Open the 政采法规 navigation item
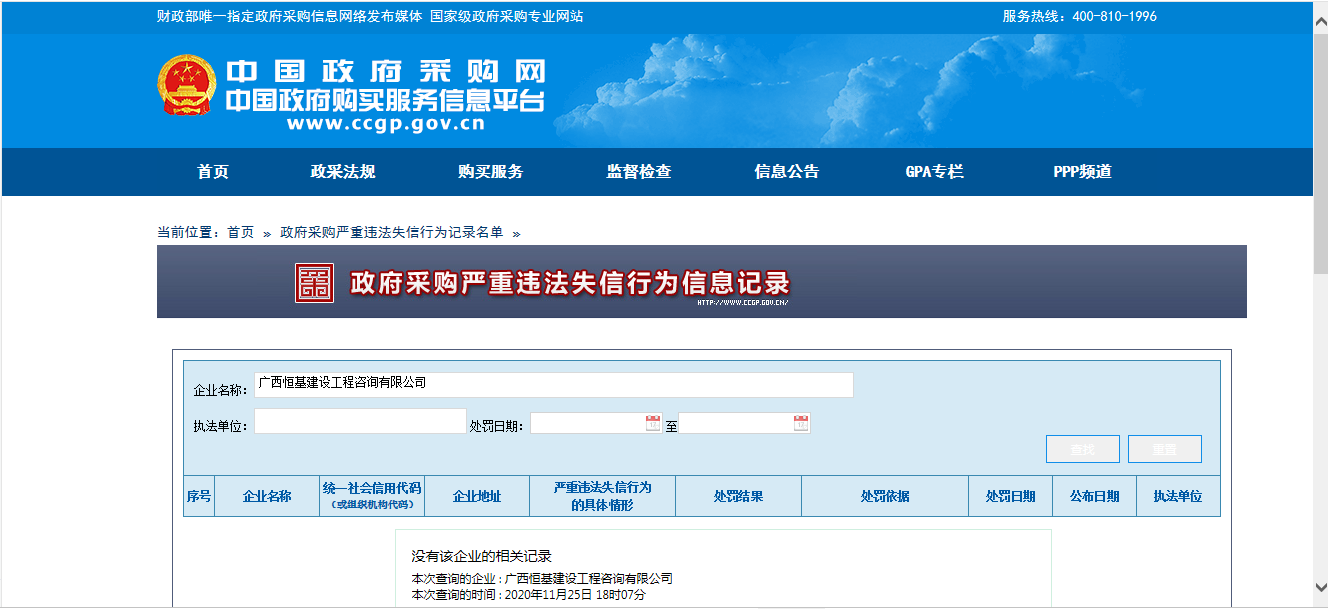Screen dimensions: 1328x609 click(x=343, y=172)
